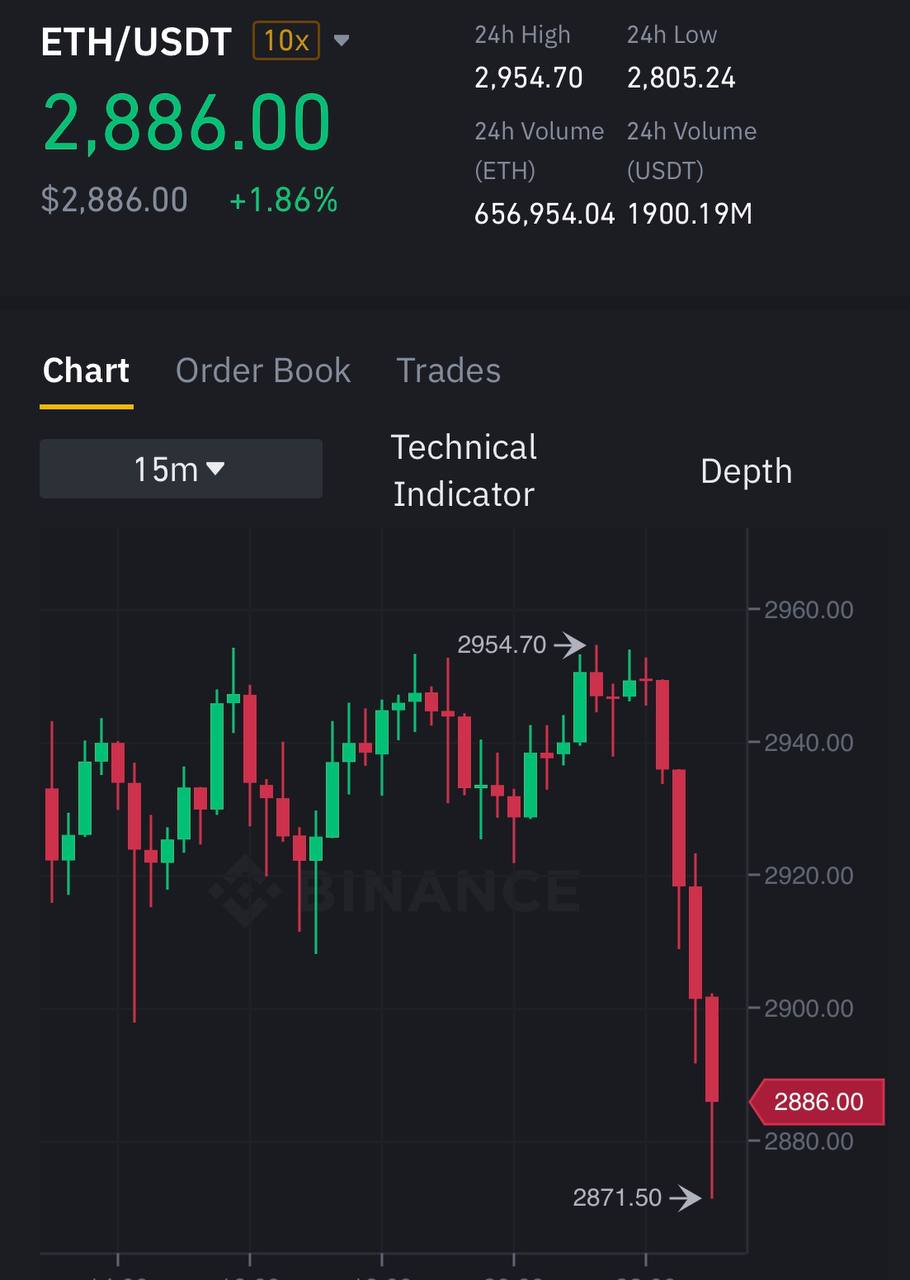The width and height of the screenshot is (910, 1280).
Task: Tap the large green 2,886.00 price
Action: (186, 124)
